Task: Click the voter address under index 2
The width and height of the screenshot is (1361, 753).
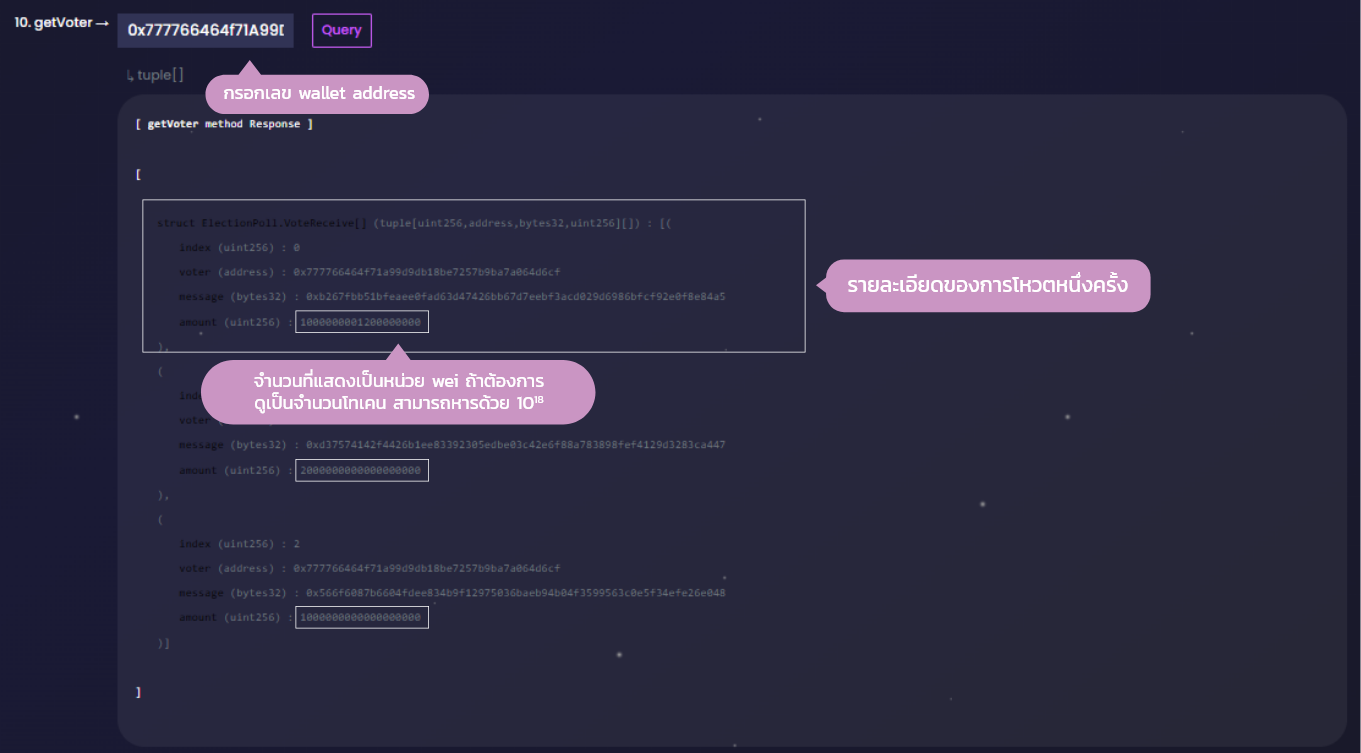Action: coord(427,568)
